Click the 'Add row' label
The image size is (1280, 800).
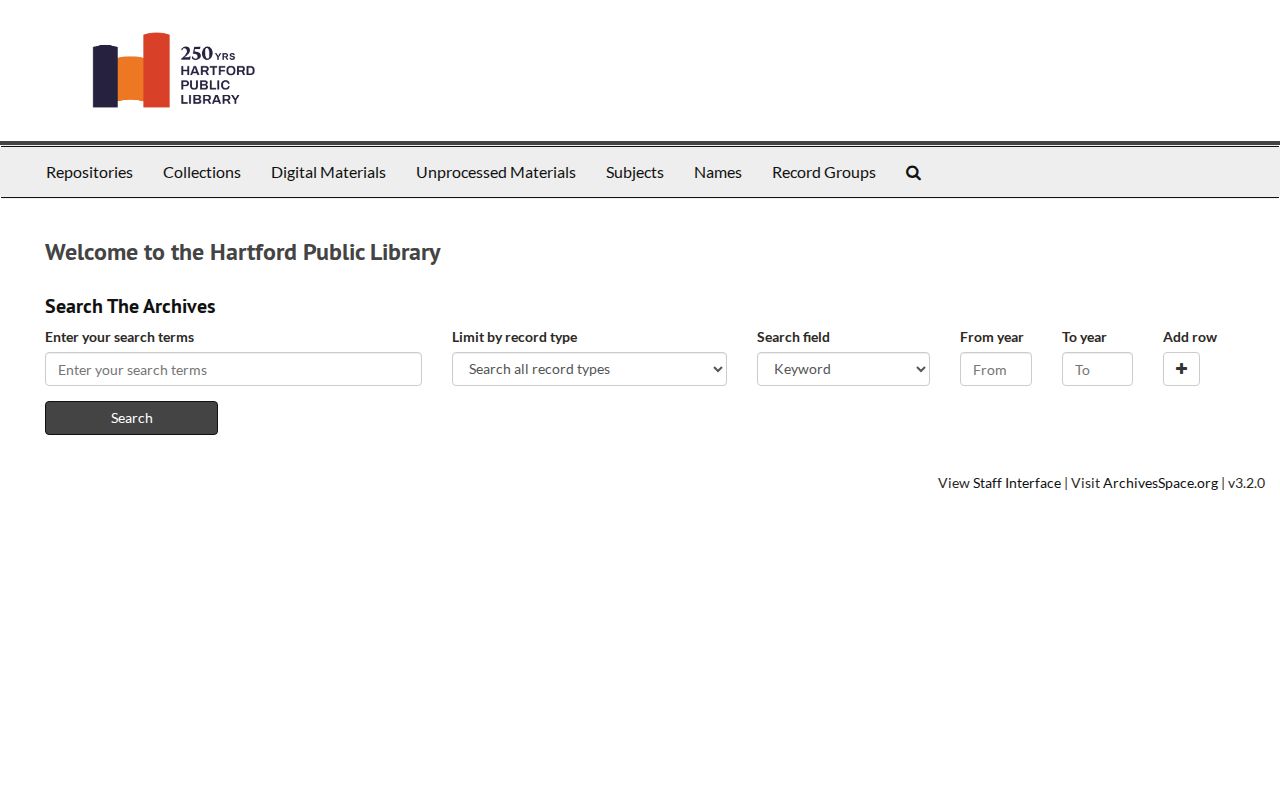(x=1190, y=337)
